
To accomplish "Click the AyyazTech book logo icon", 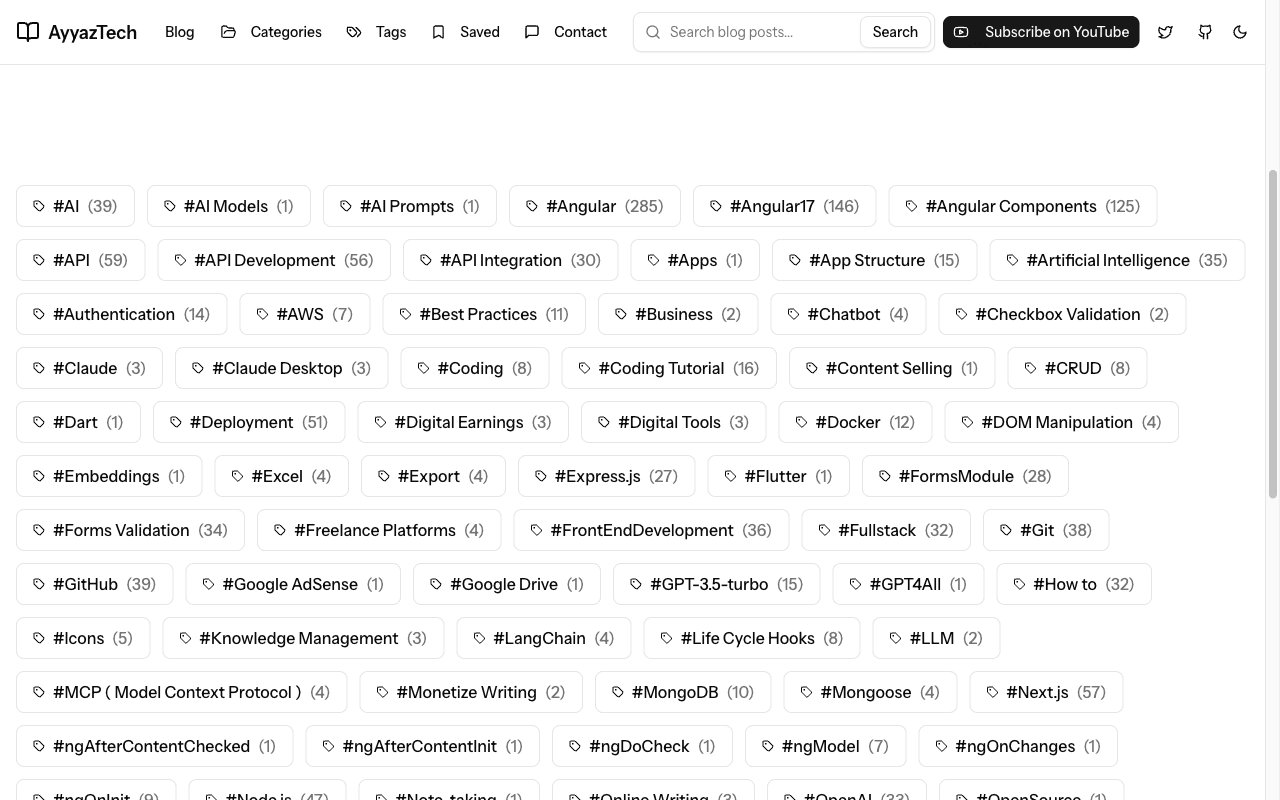I will tap(28, 32).
